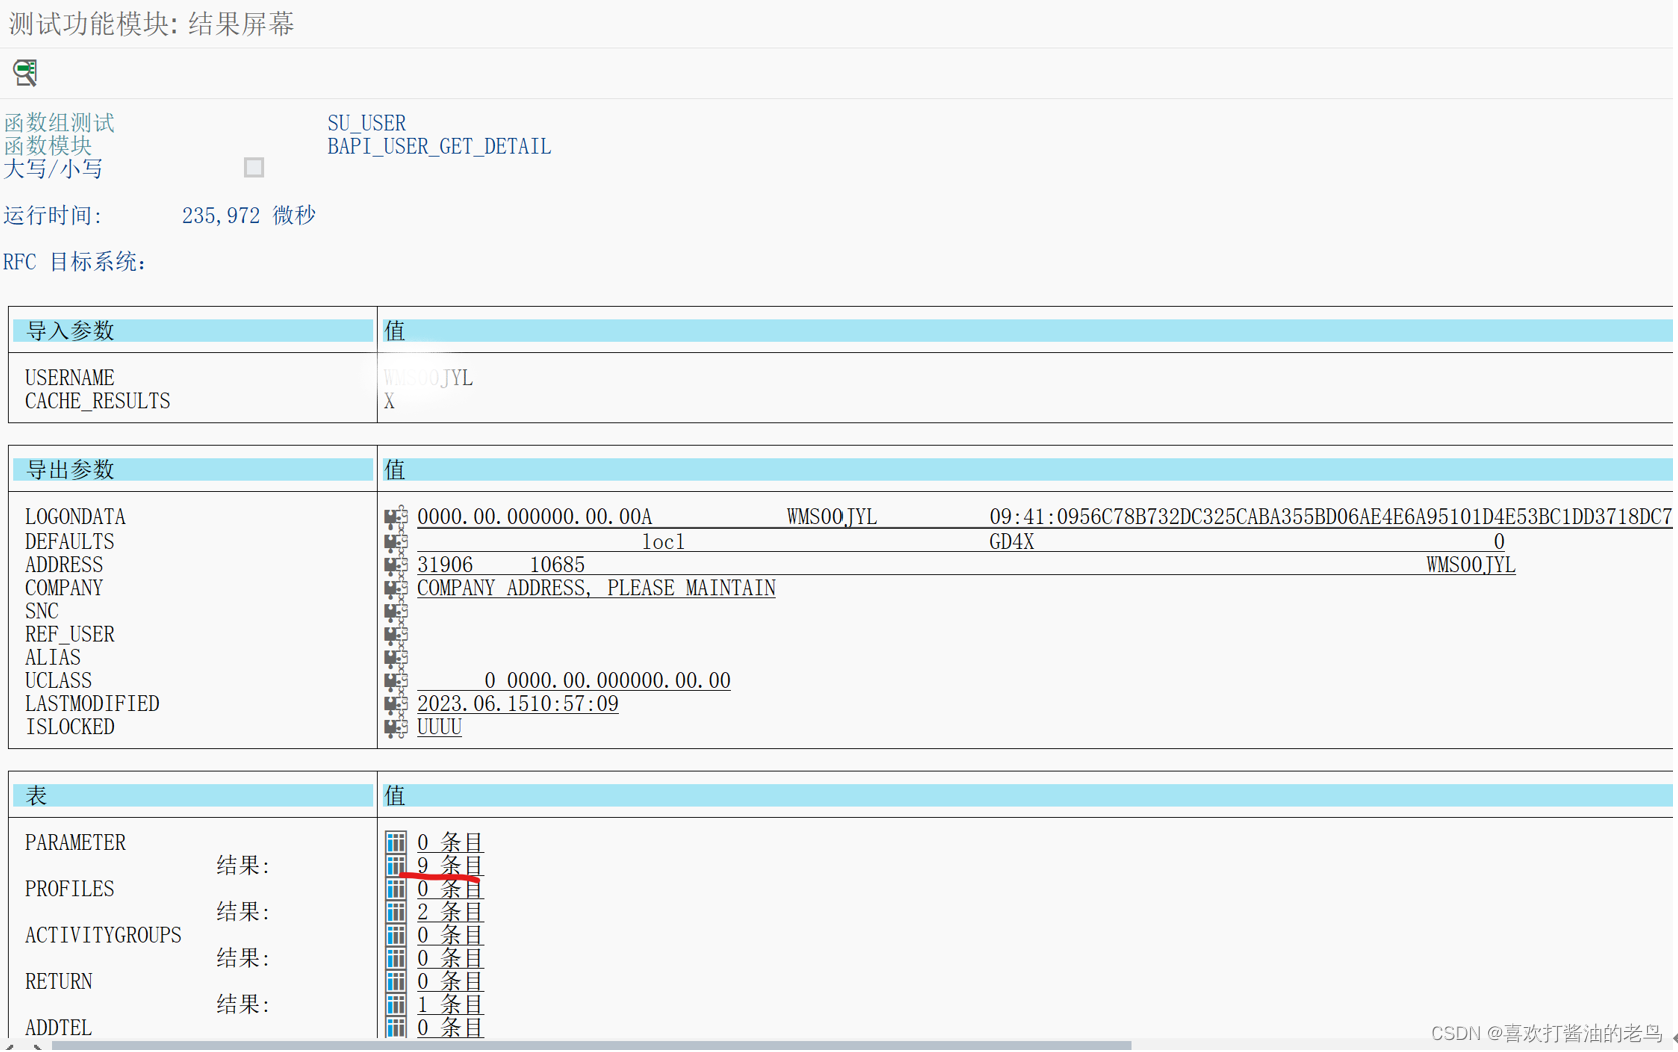Click the 导入参数 section header

(x=192, y=331)
